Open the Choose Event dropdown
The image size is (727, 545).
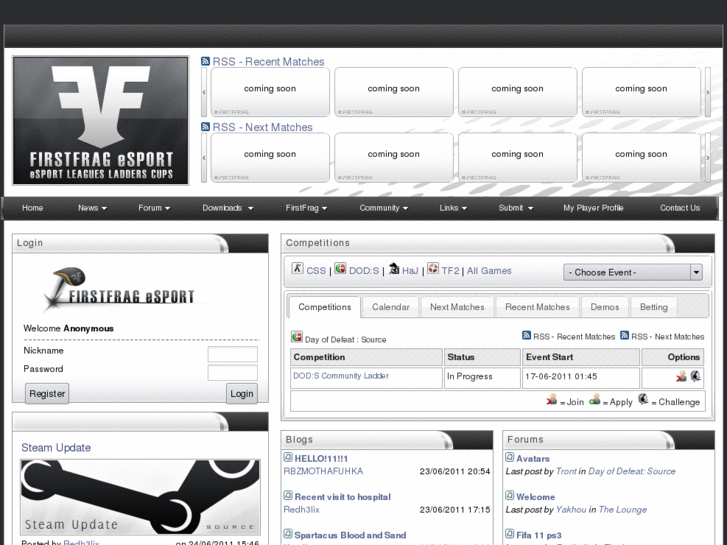(x=632, y=272)
